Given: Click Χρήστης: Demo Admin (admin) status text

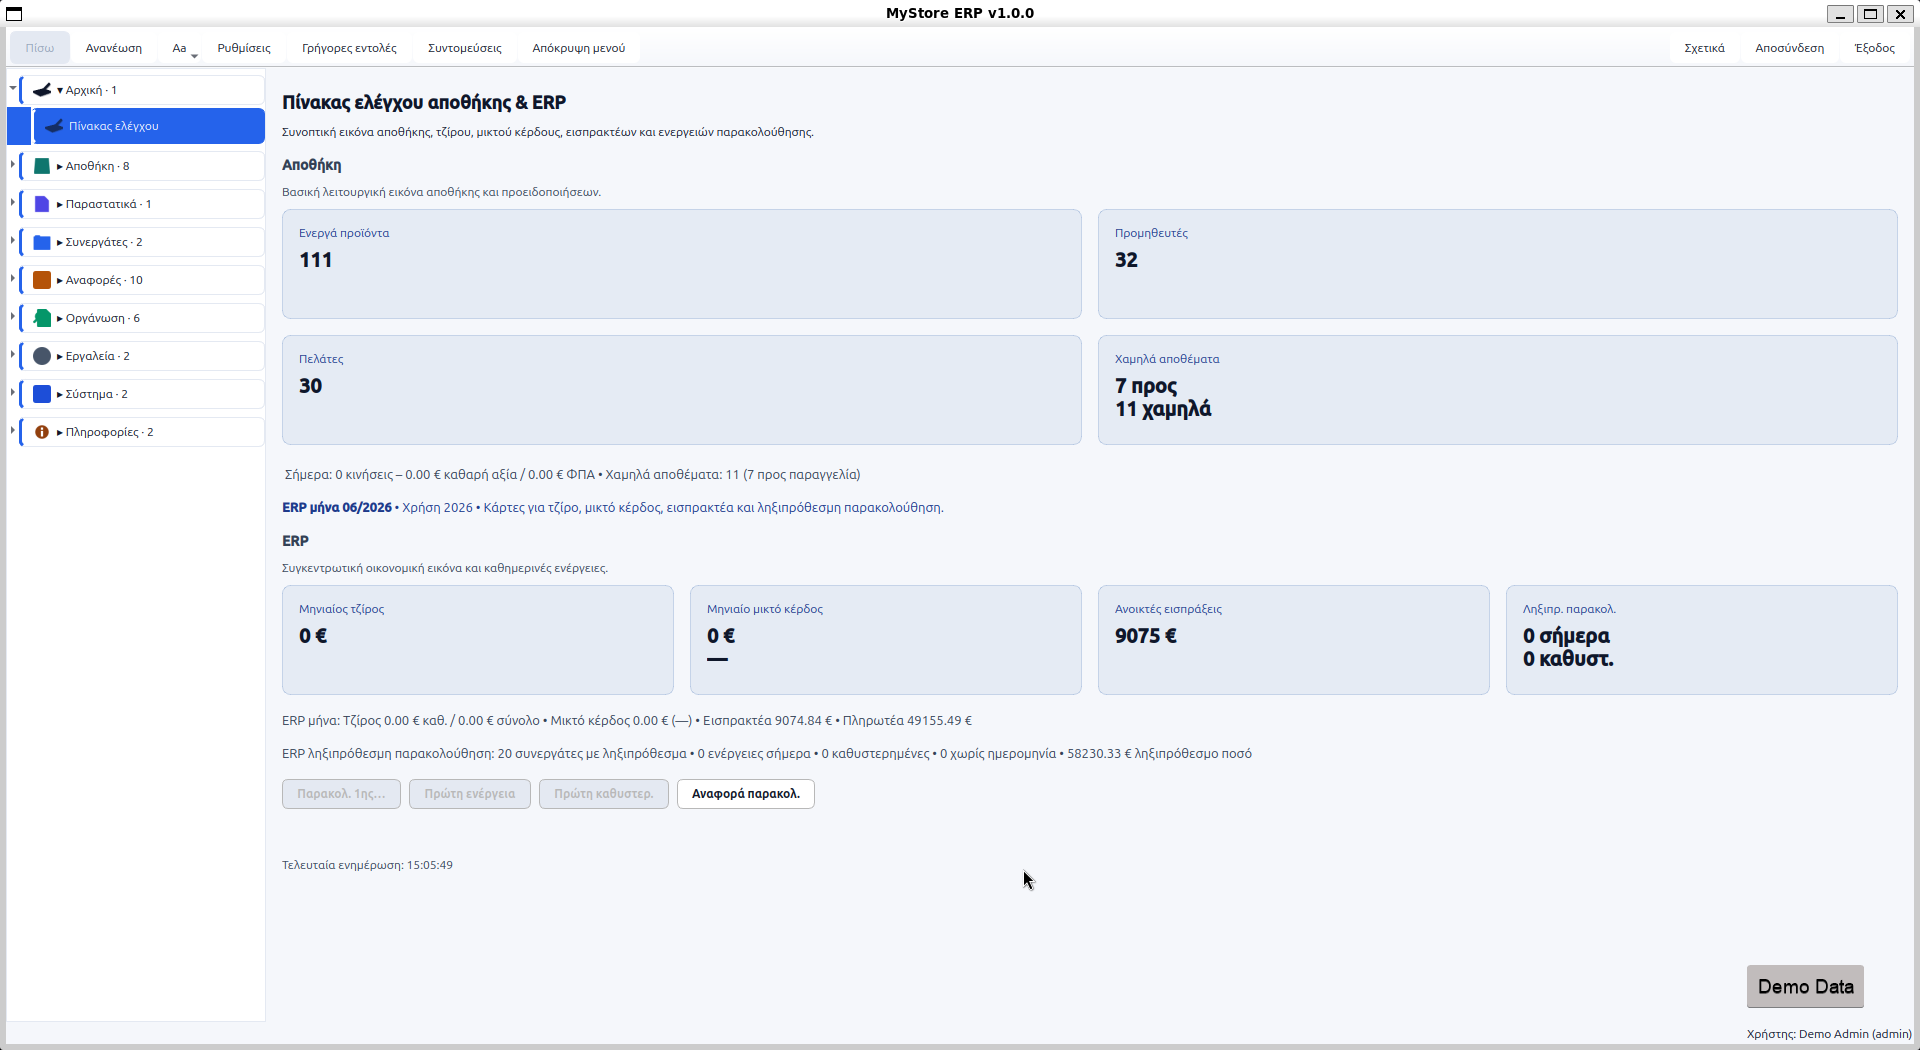Looking at the screenshot, I should pyautogui.click(x=1829, y=1034).
